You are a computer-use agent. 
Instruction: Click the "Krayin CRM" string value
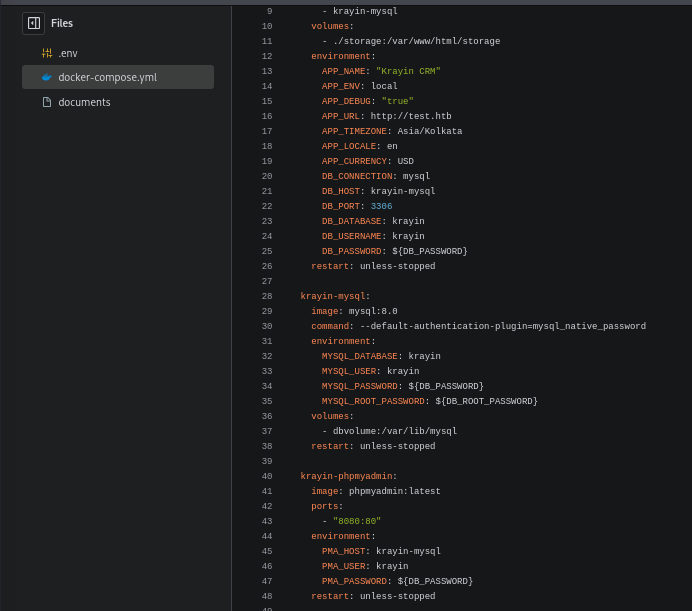(408, 71)
